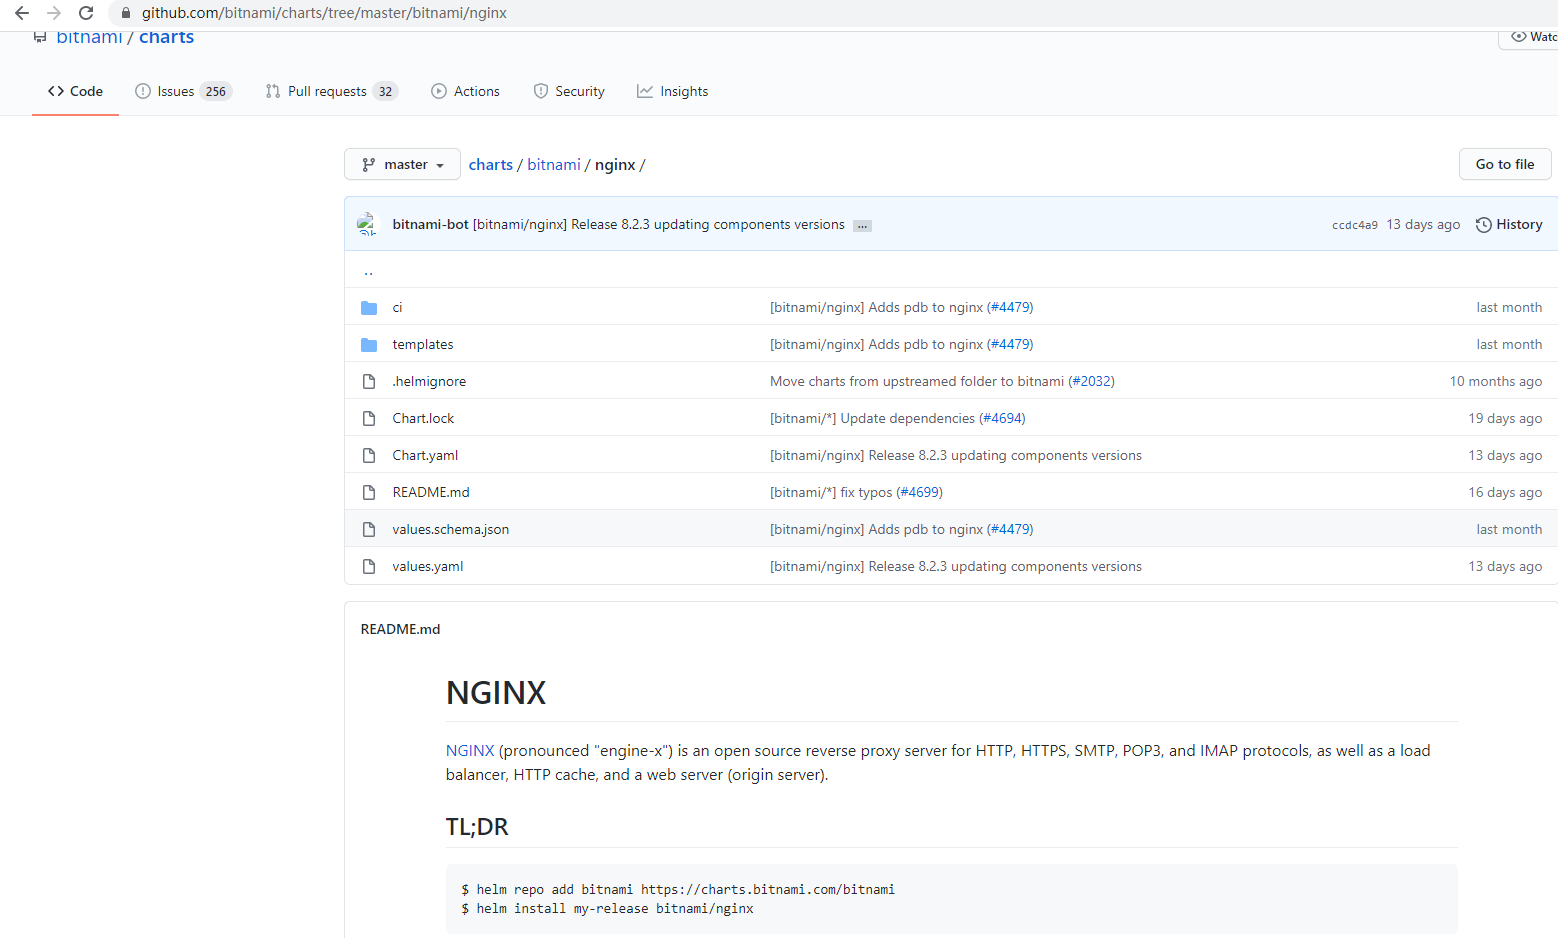Image resolution: width=1558 pixels, height=938 pixels.
Task: Open the templates folder
Action: (x=422, y=344)
